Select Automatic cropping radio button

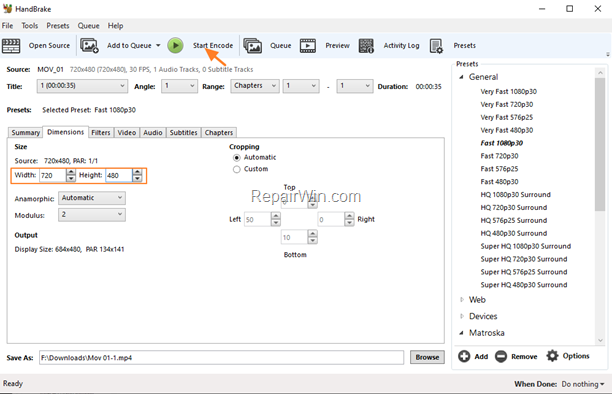coord(237,158)
